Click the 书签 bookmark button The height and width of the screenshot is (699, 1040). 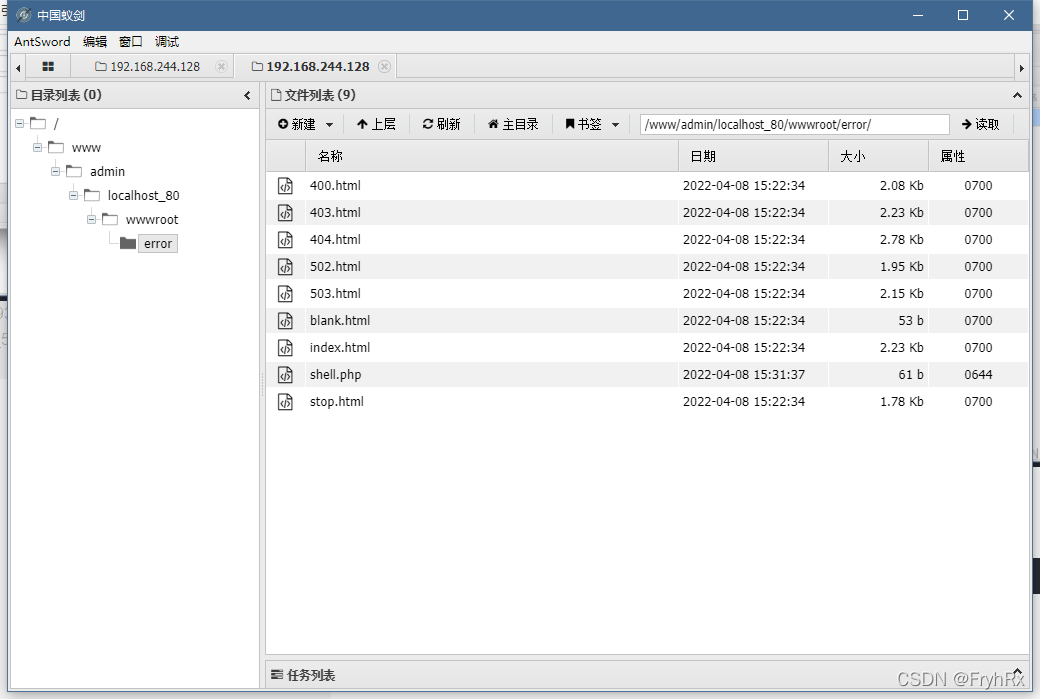[583, 124]
